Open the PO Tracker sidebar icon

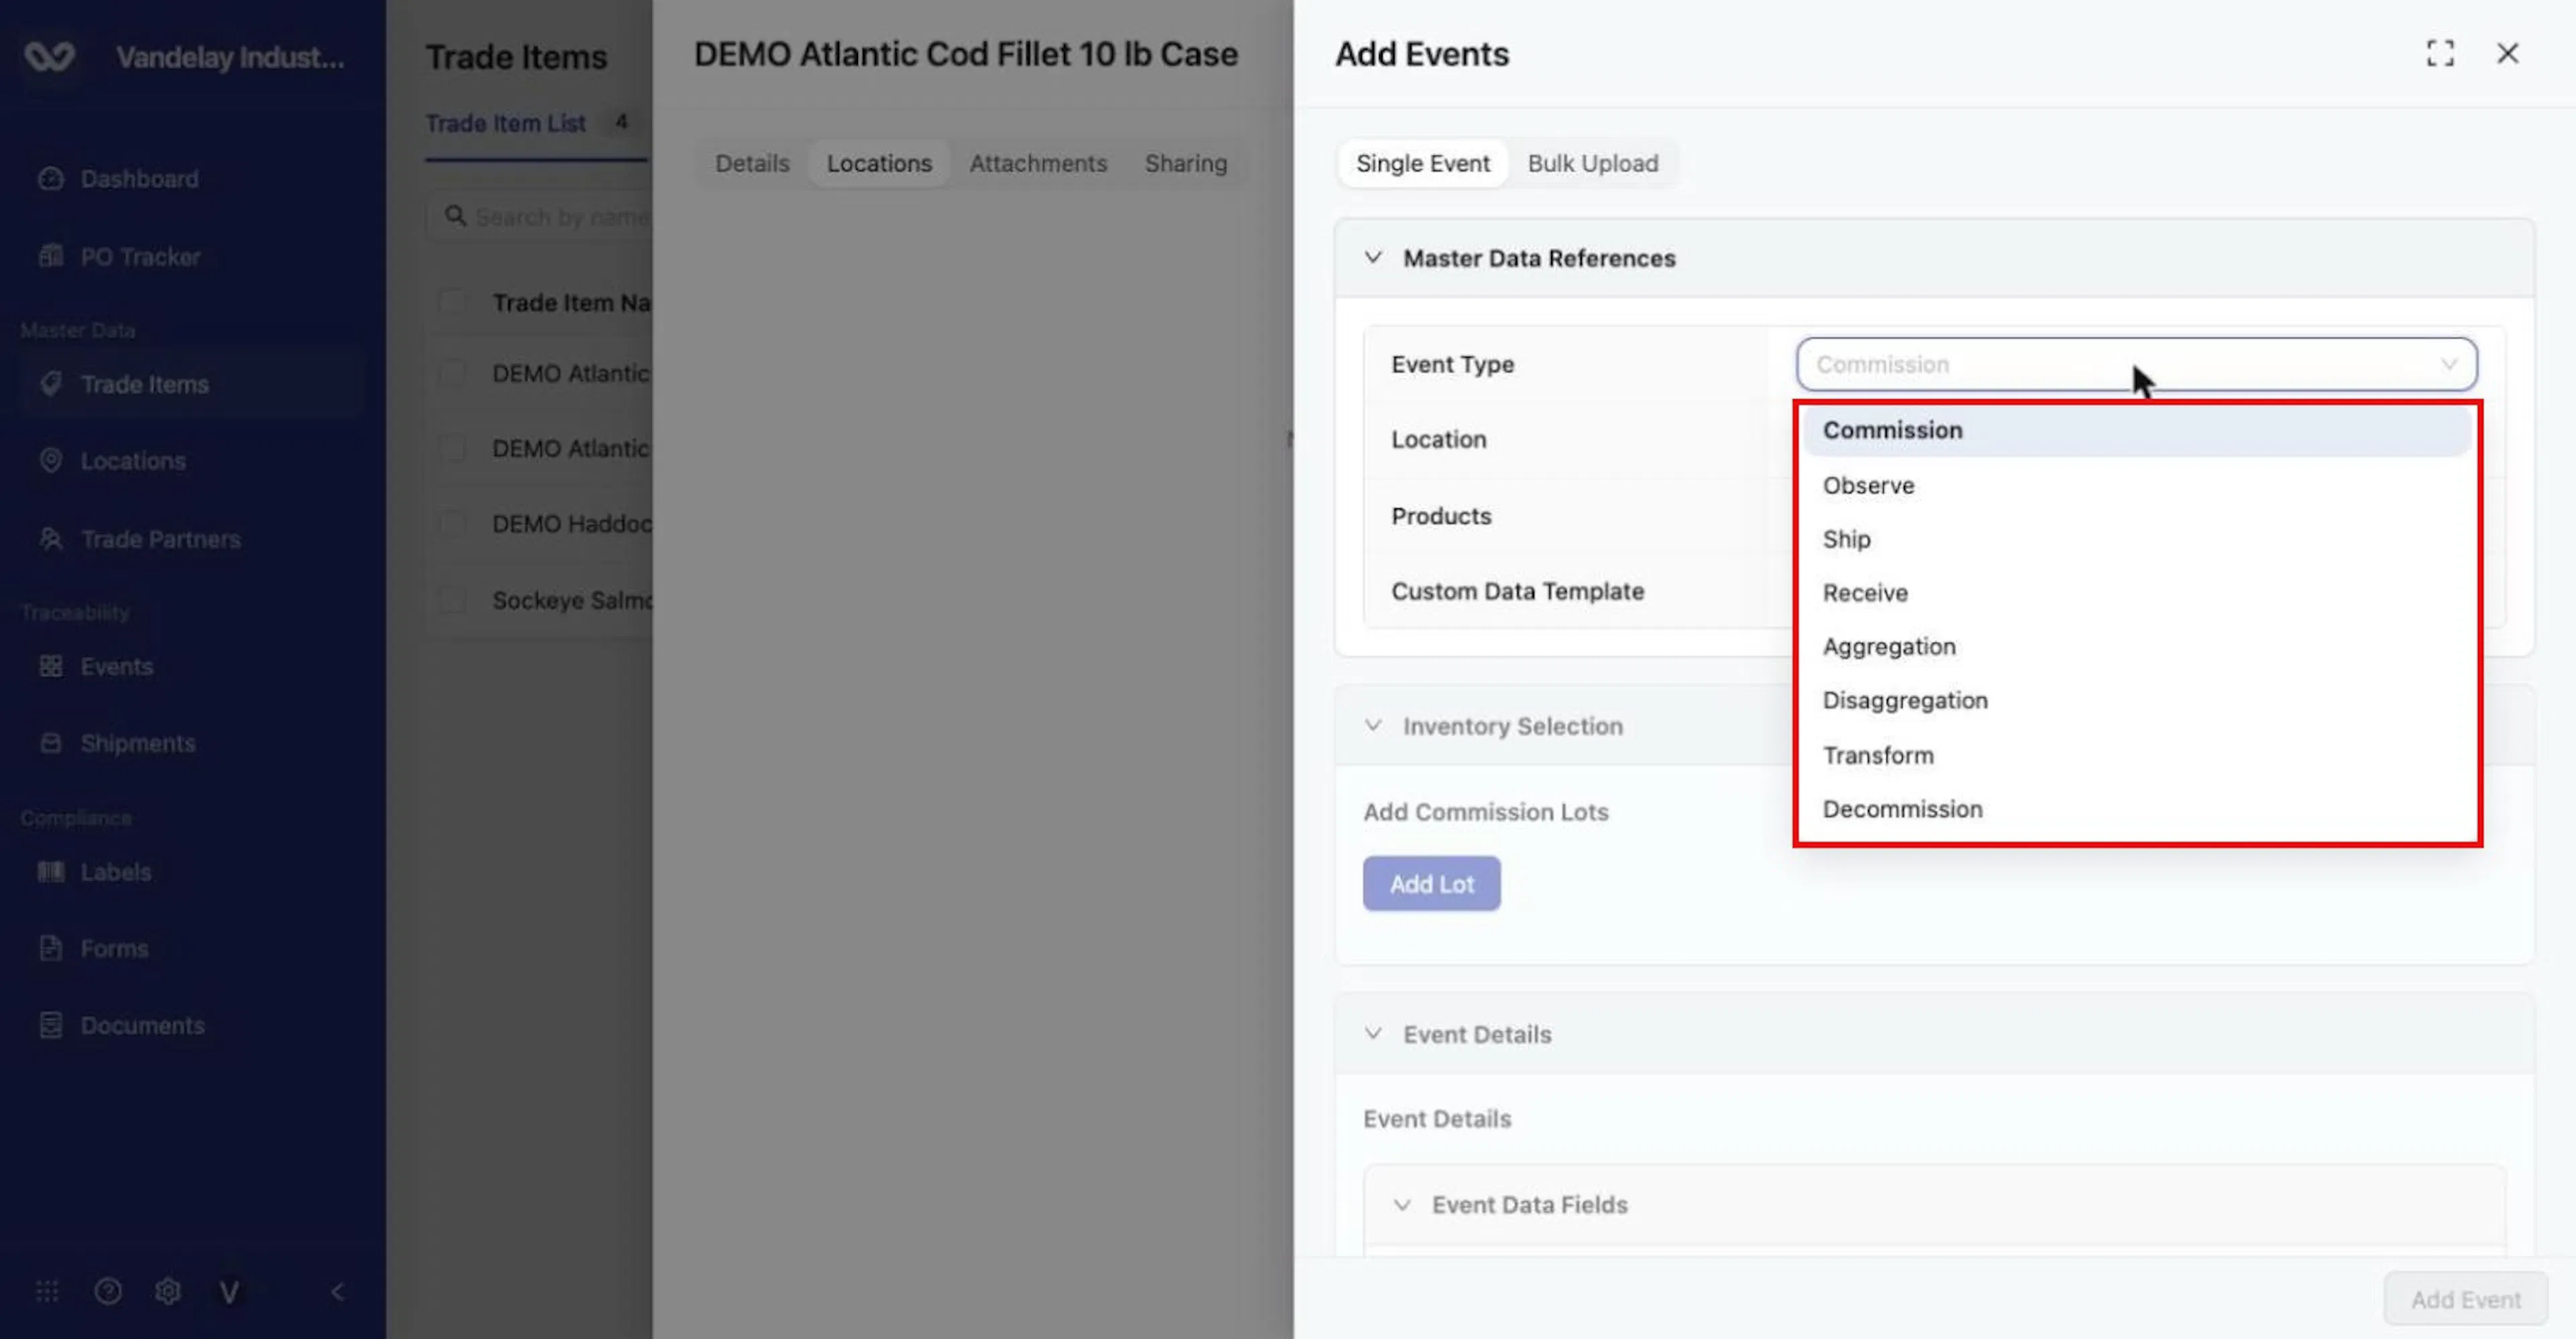coord(51,257)
